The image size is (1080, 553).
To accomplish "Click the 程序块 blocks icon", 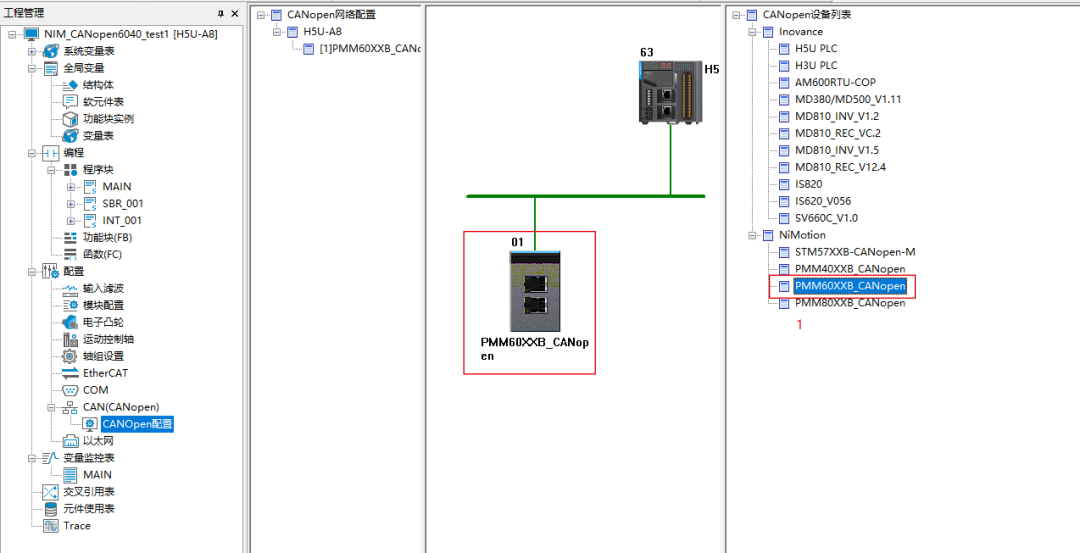I will (x=71, y=169).
